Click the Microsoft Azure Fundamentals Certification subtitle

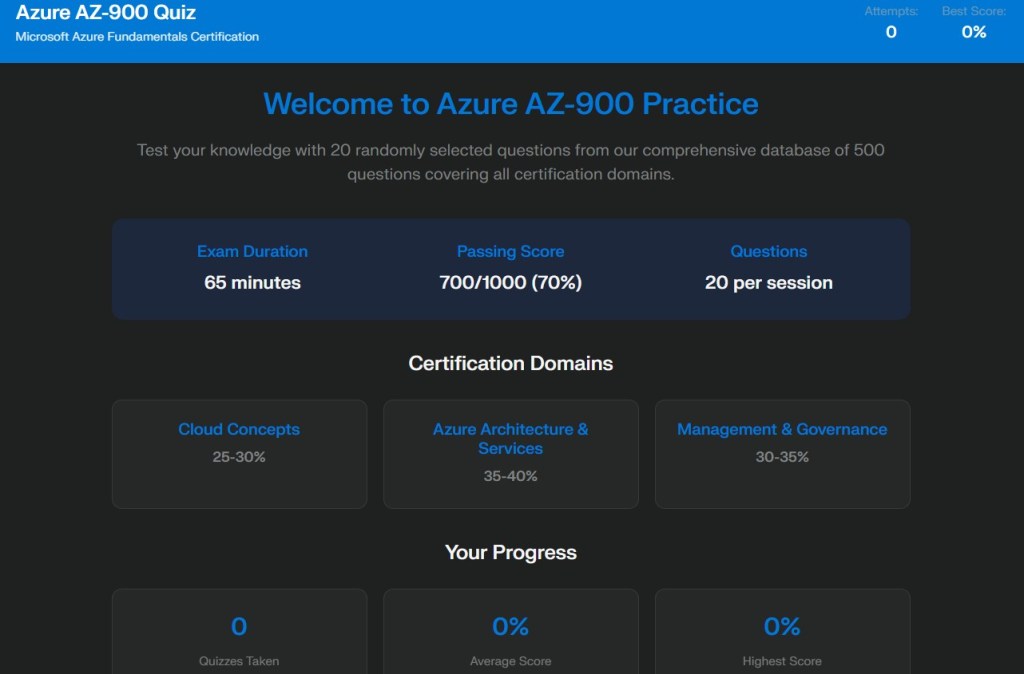pos(137,37)
